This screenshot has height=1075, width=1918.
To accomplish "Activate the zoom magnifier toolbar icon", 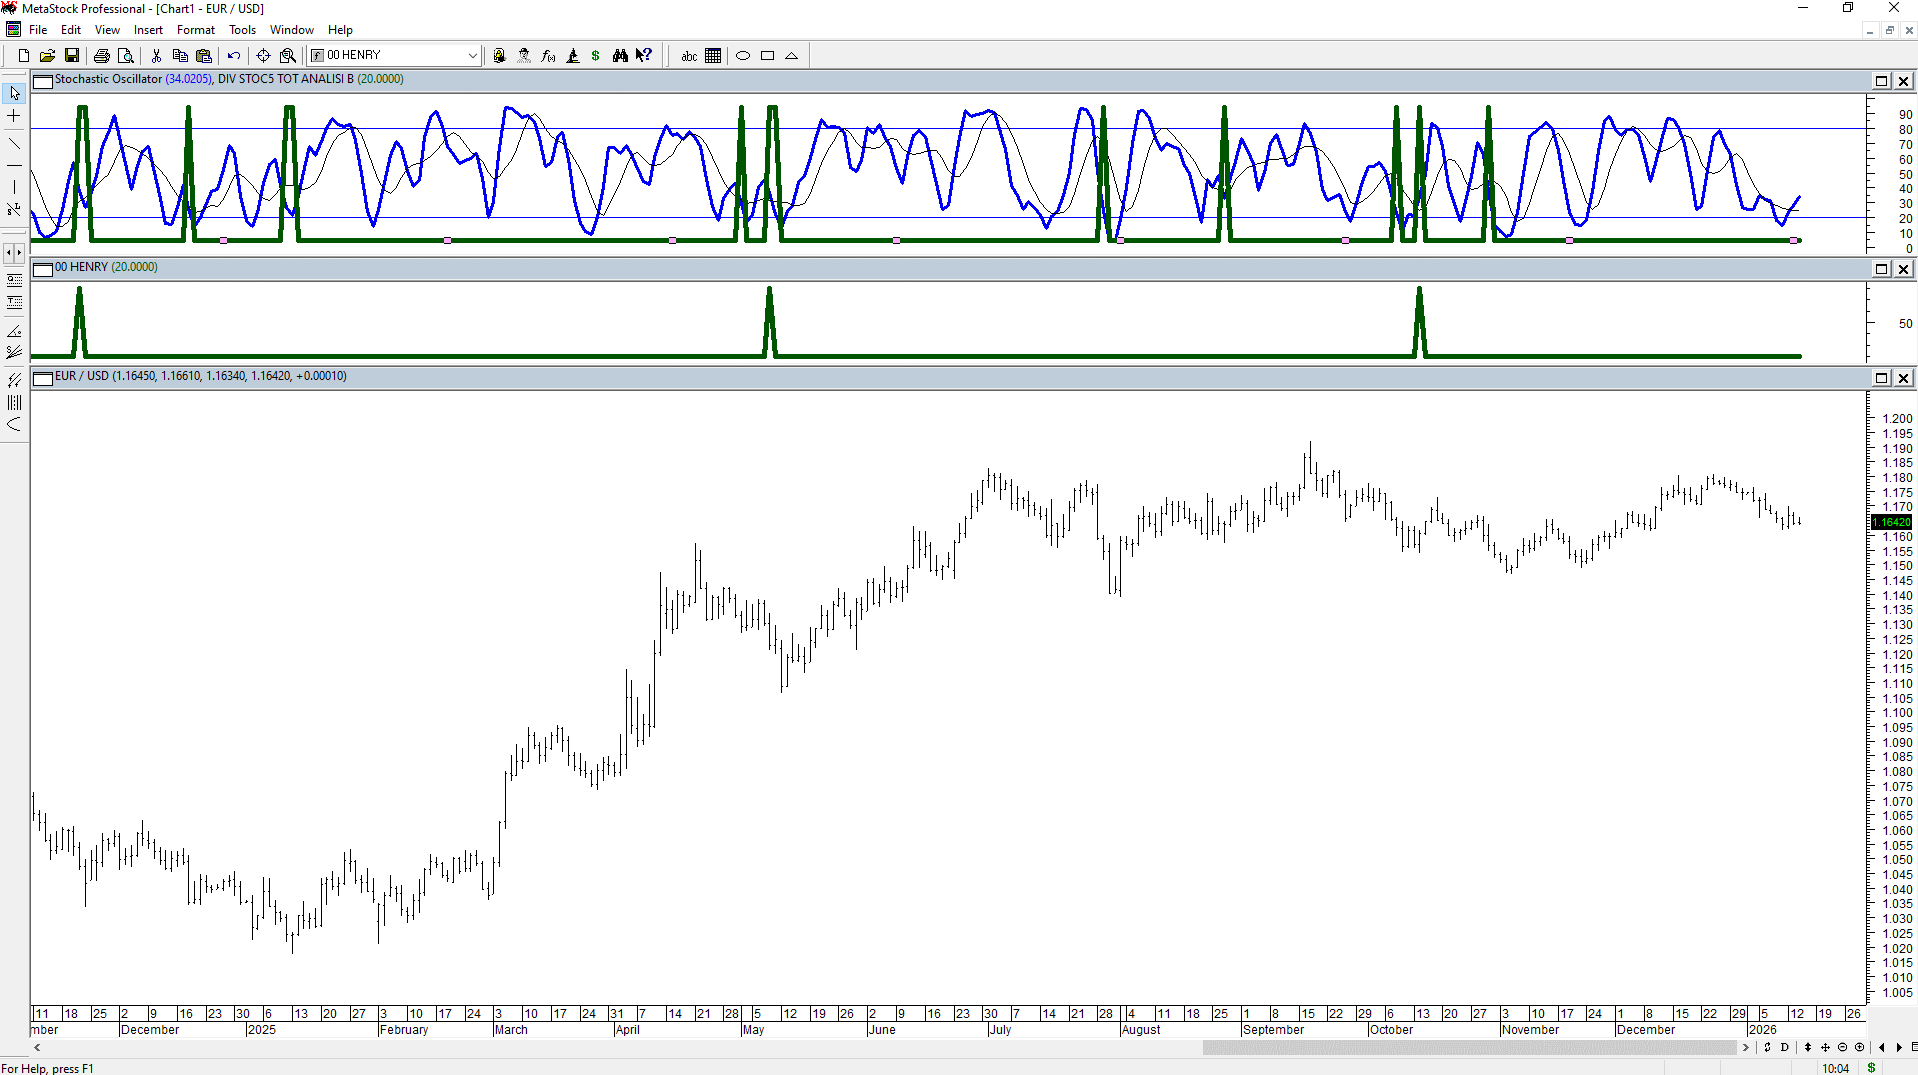I will (x=288, y=56).
